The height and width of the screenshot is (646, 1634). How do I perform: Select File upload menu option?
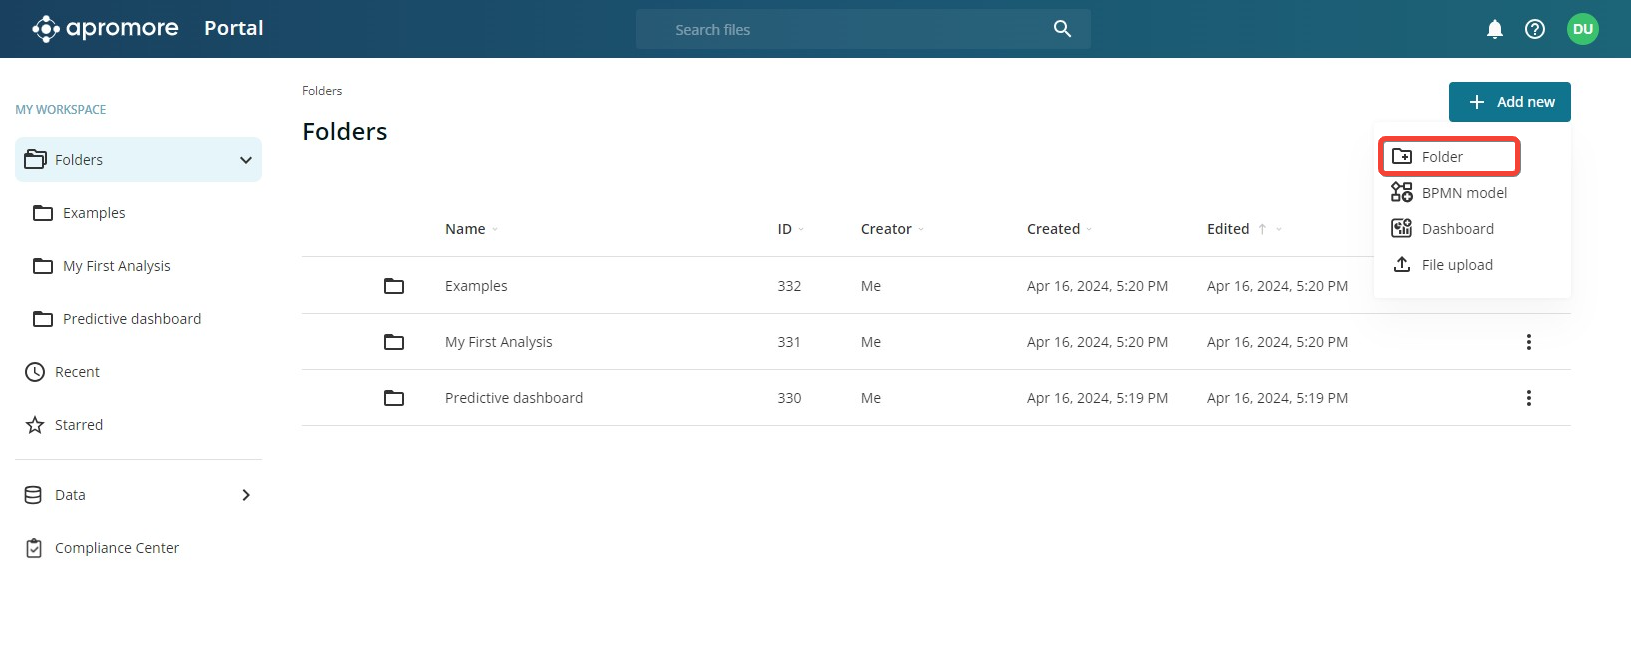[1456, 265]
